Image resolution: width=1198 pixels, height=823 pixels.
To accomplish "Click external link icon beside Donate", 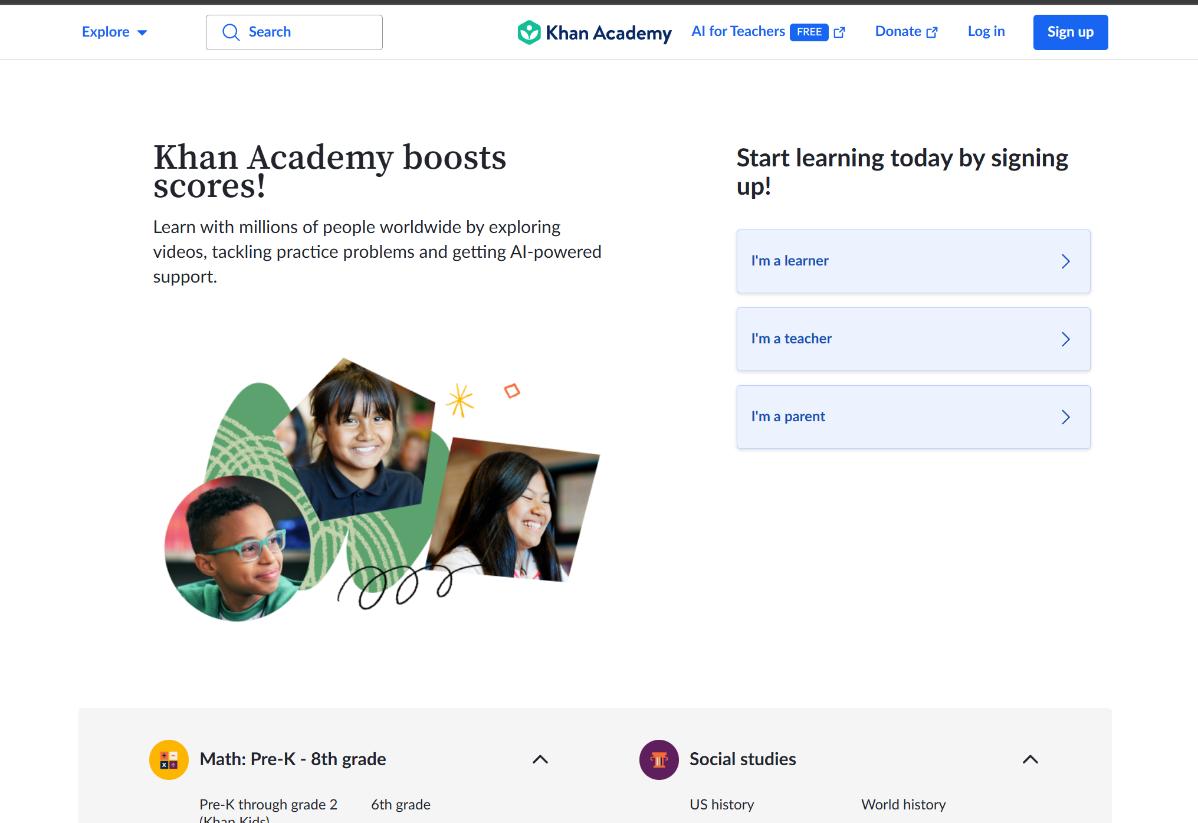I will tap(932, 32).
